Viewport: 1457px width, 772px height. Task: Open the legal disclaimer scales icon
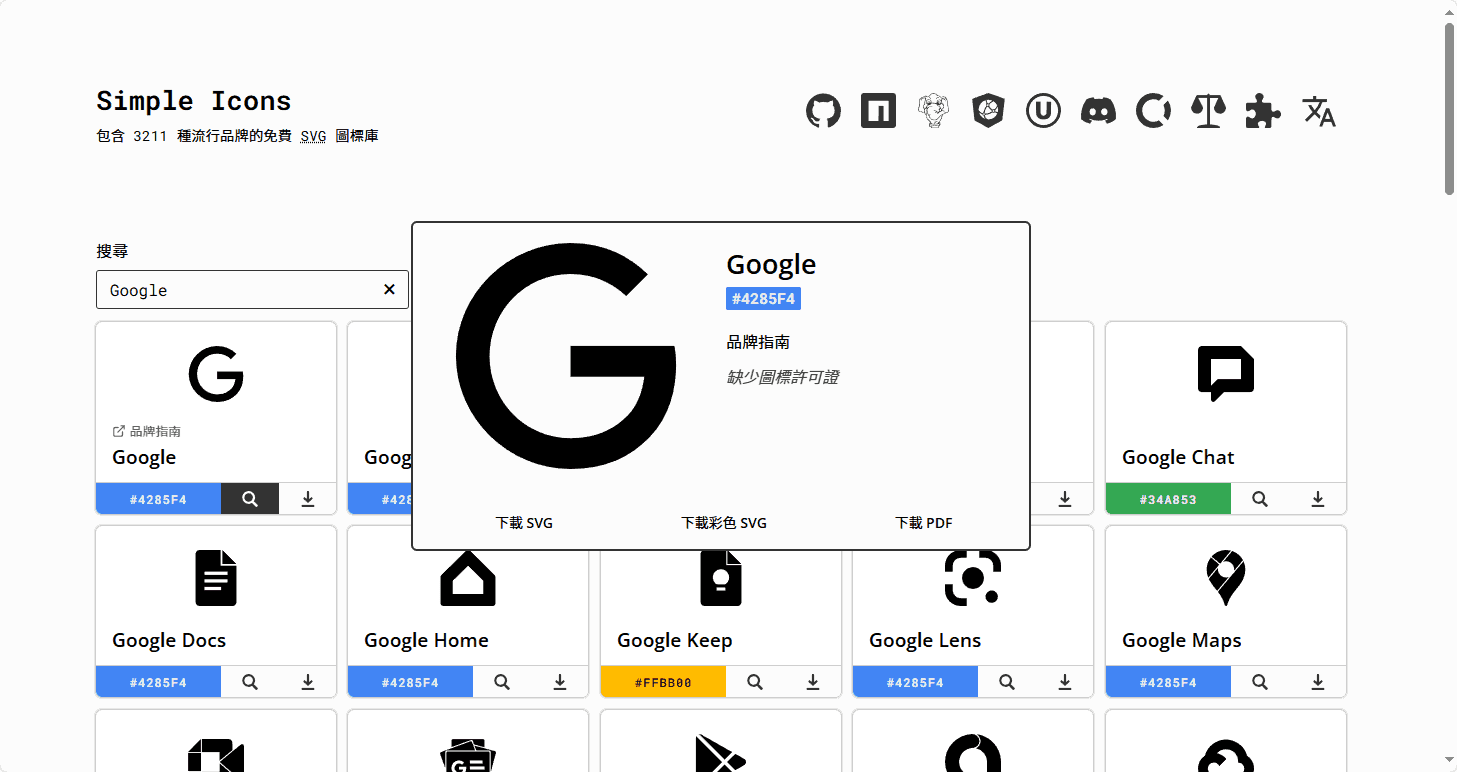pyautogui.click(x=1208, y=111)
